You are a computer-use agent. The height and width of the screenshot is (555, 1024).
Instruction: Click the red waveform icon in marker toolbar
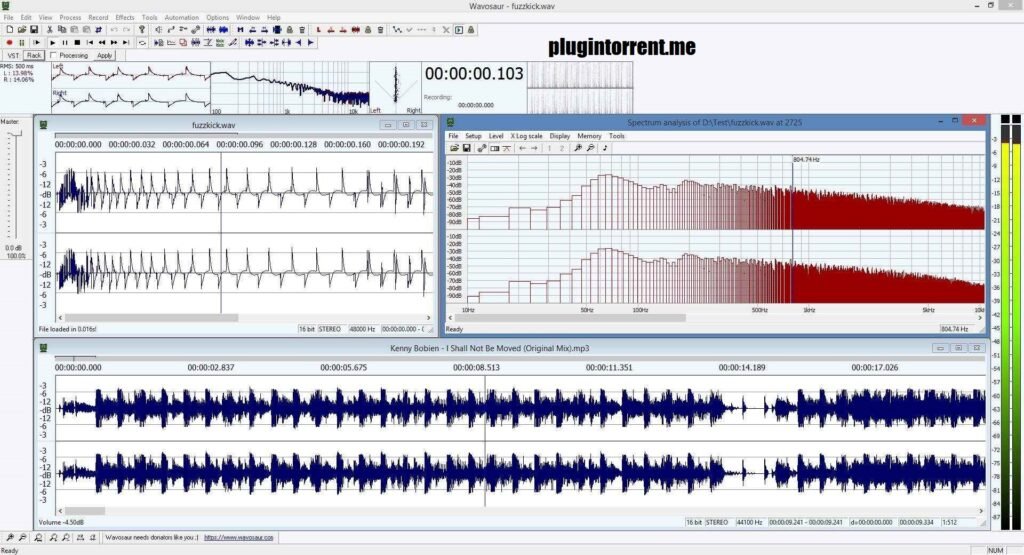click(356, 29)
